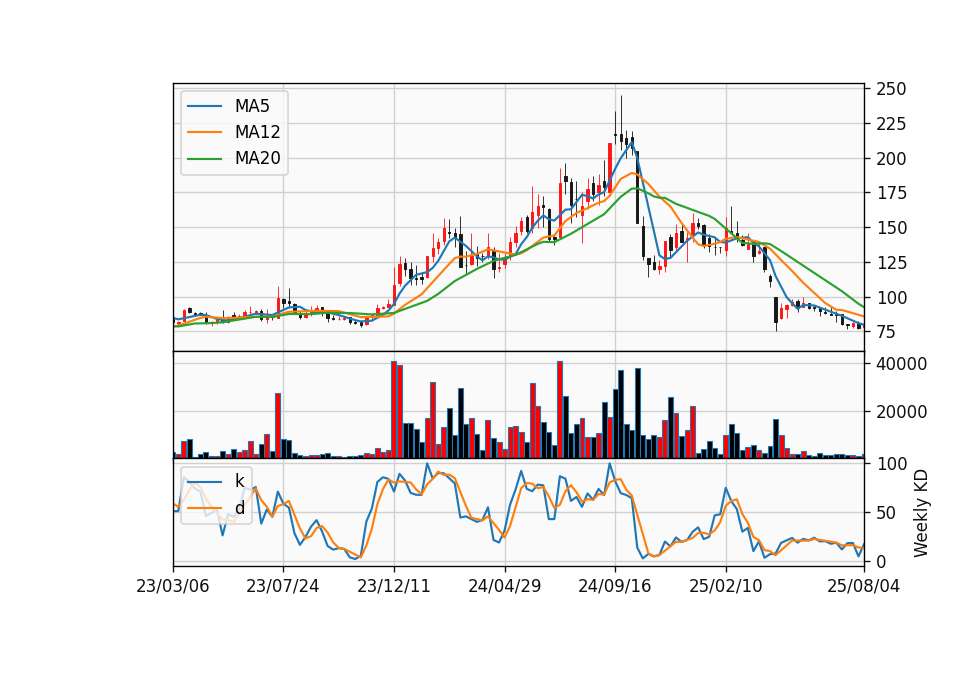This screenshot has width=960, height=690.
Task: Click the 24/09/16 date axis label
Action: click(x=615, y=586)
